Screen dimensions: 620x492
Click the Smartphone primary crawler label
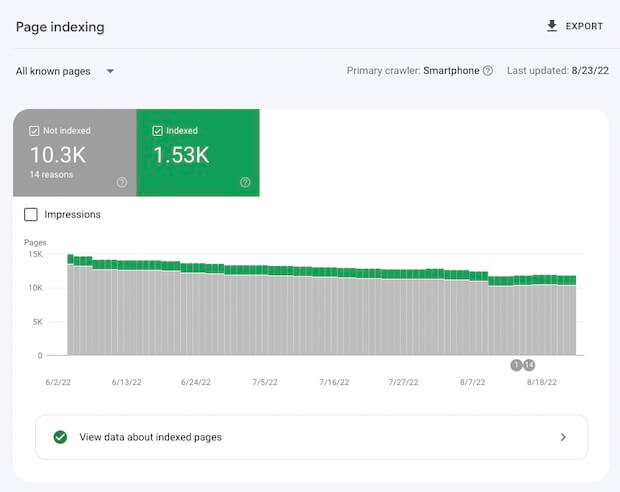(451, 71)
